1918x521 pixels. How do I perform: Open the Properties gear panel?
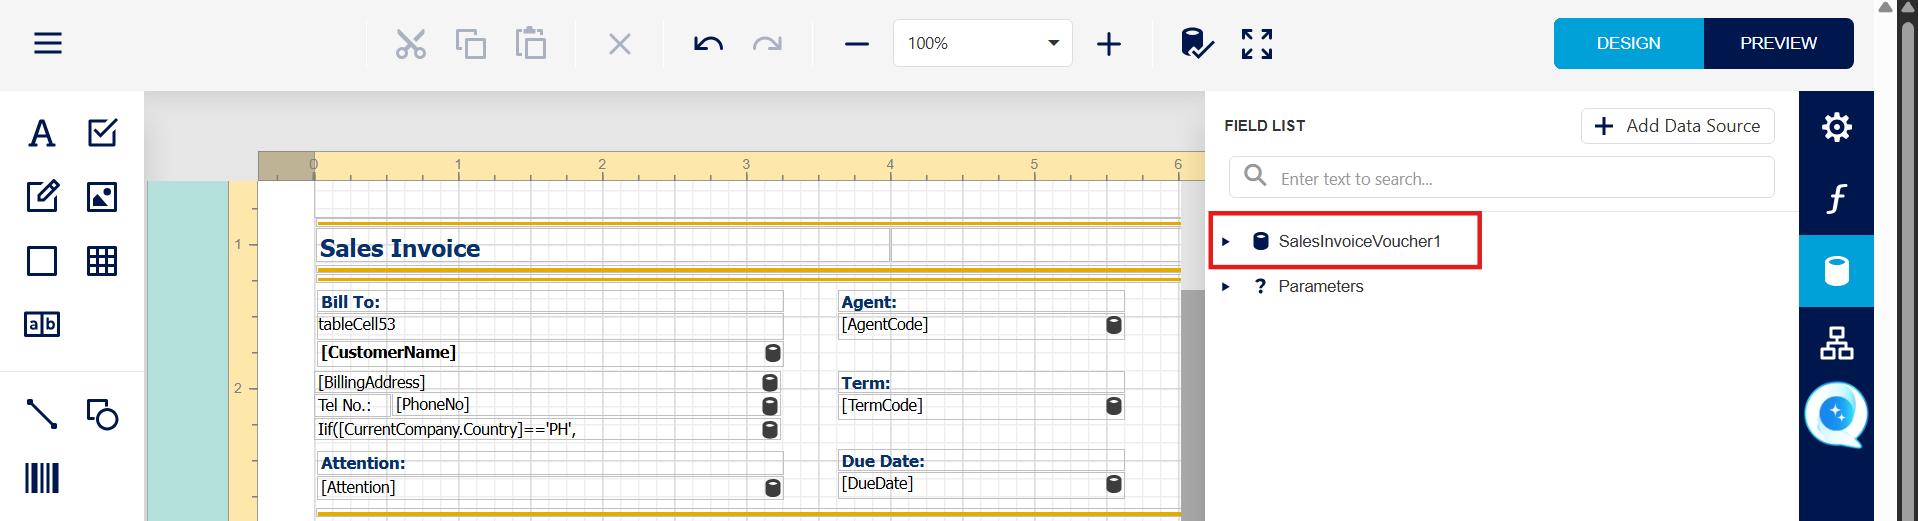1836,127
